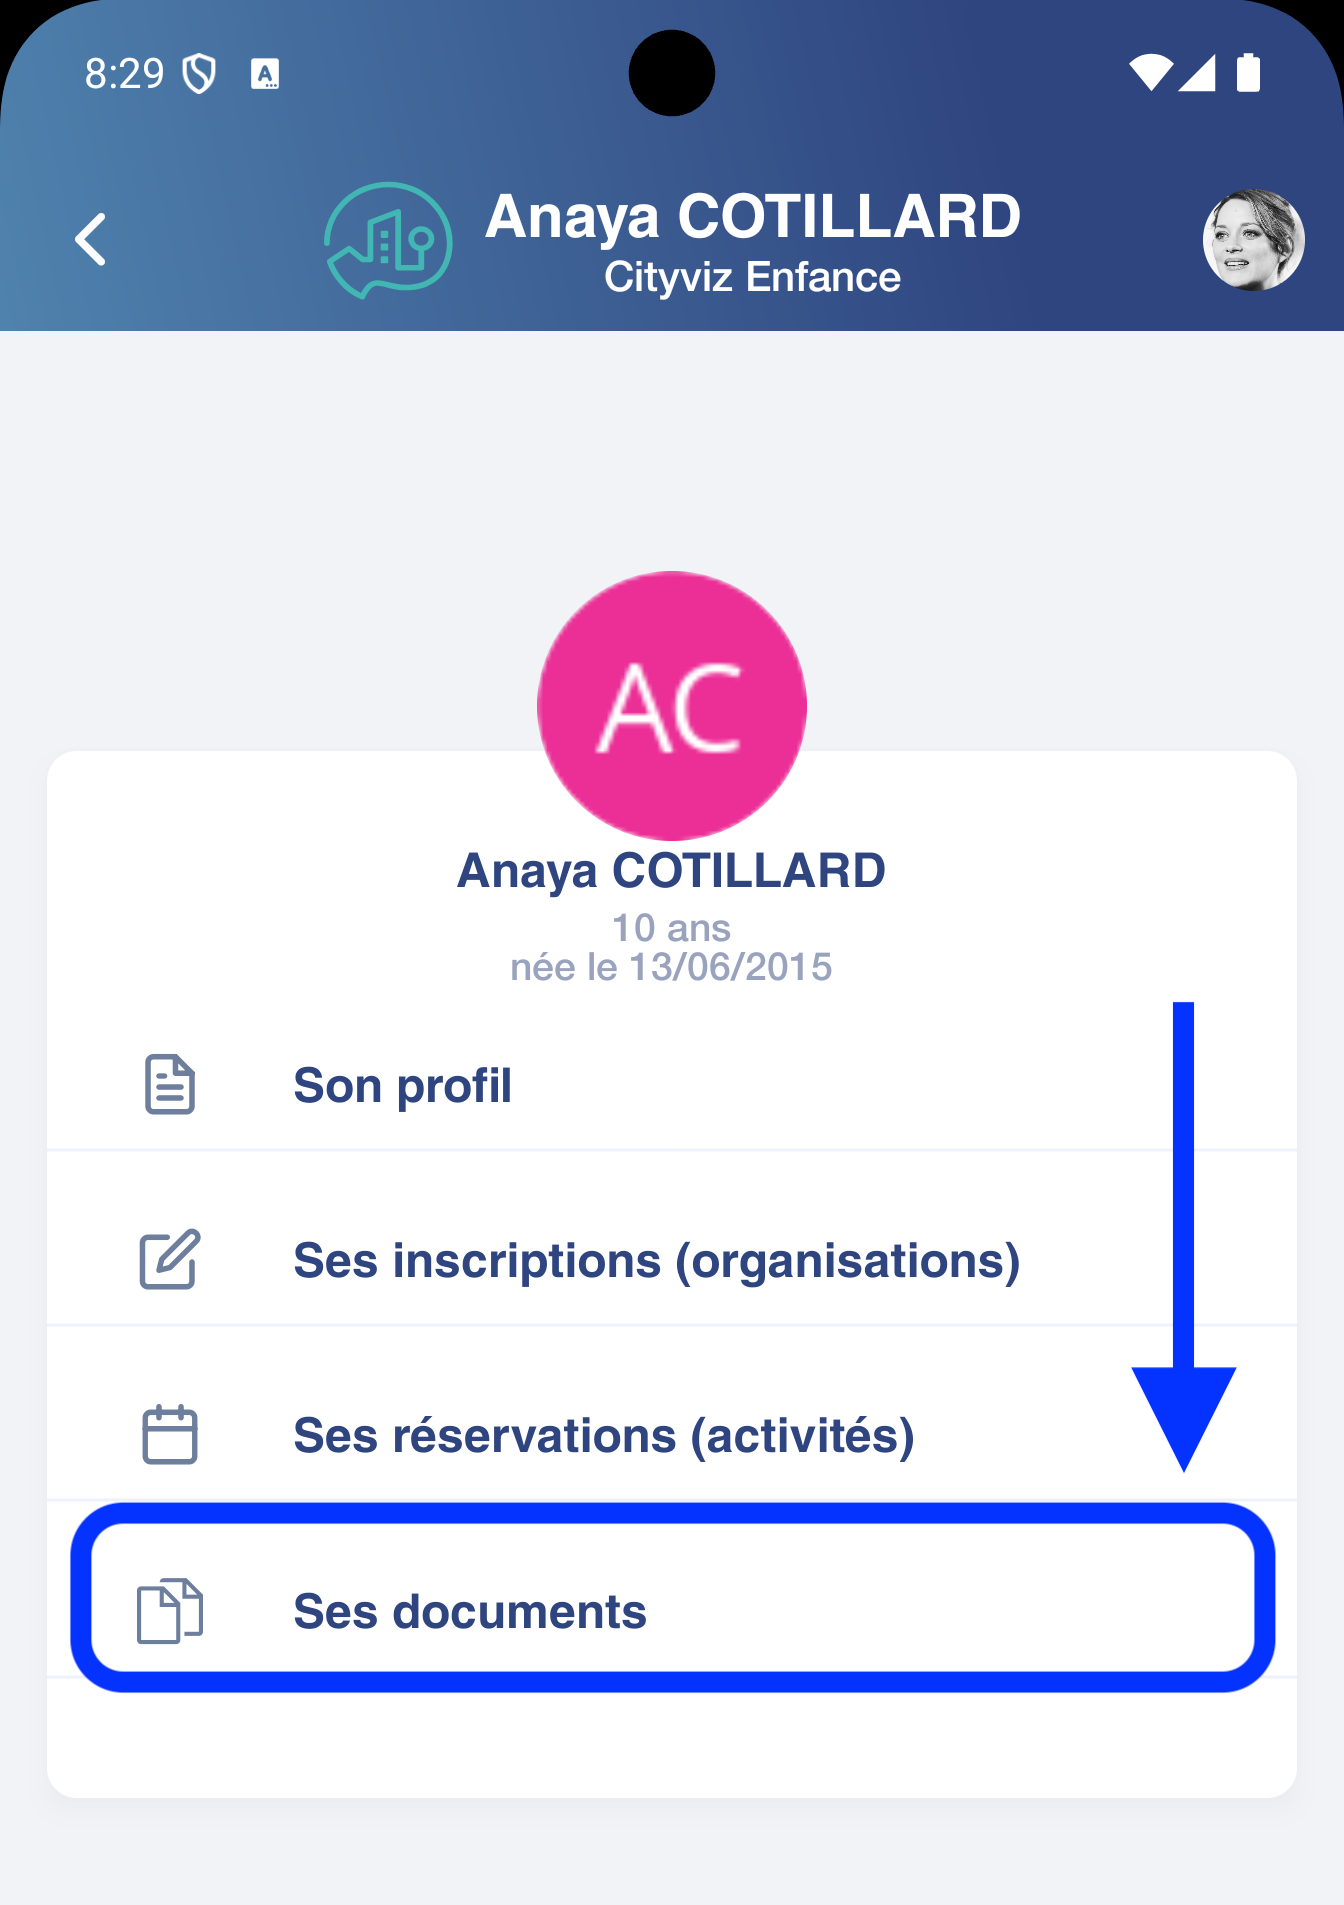
Task: Tap the shield icon in the status bar
Action: tap(200, 74)
